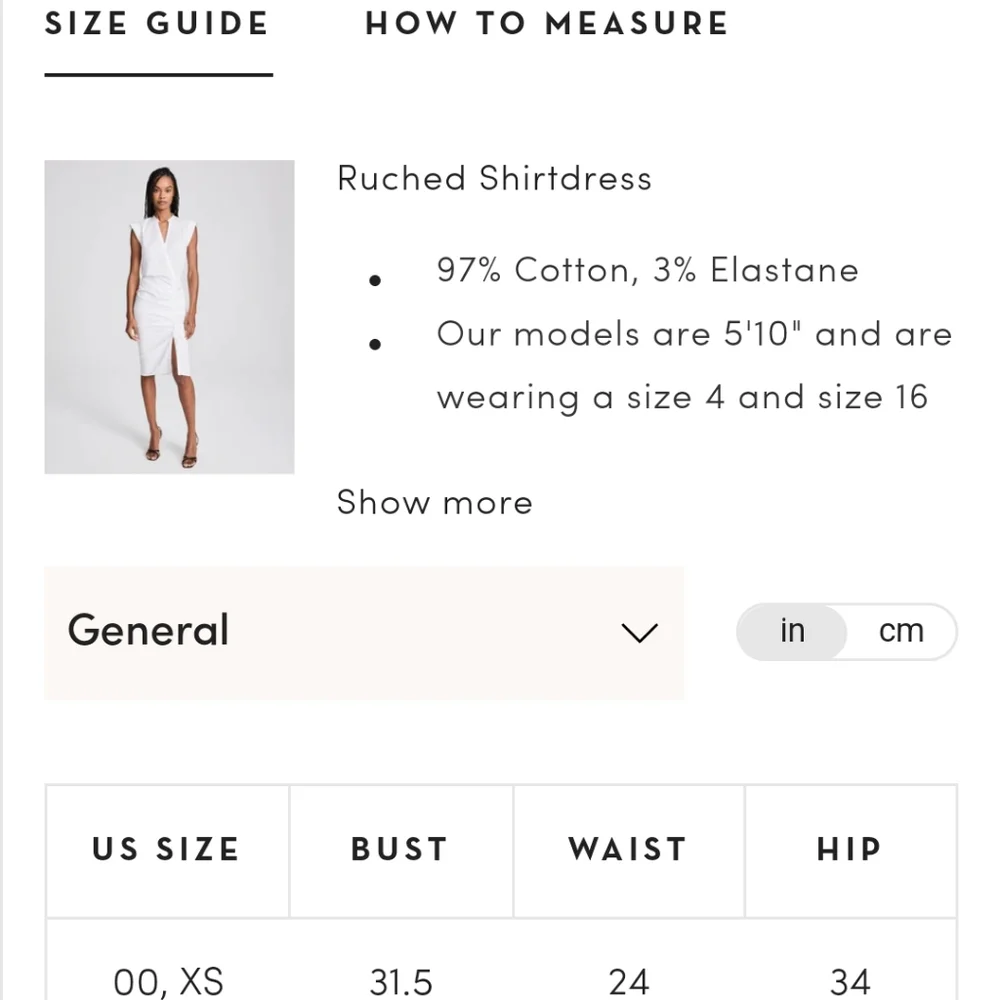
Task: Toggle the inches/centimeters unit switch
Action: [x=846, y=630]
